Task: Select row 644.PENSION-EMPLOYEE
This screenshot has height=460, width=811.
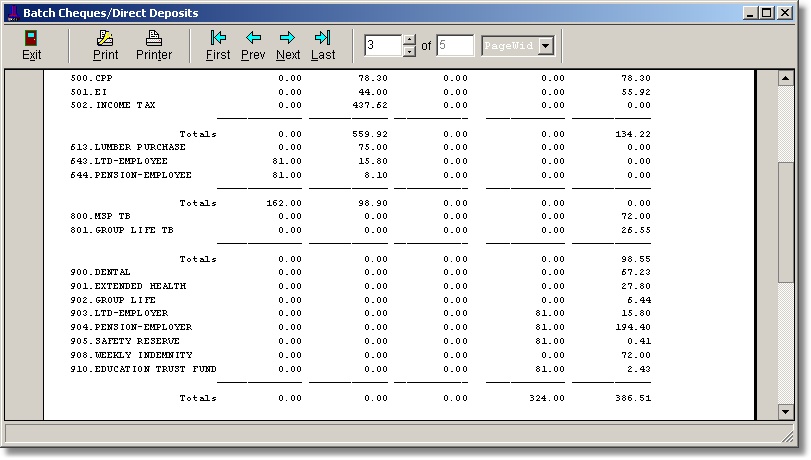Action: 131,175
